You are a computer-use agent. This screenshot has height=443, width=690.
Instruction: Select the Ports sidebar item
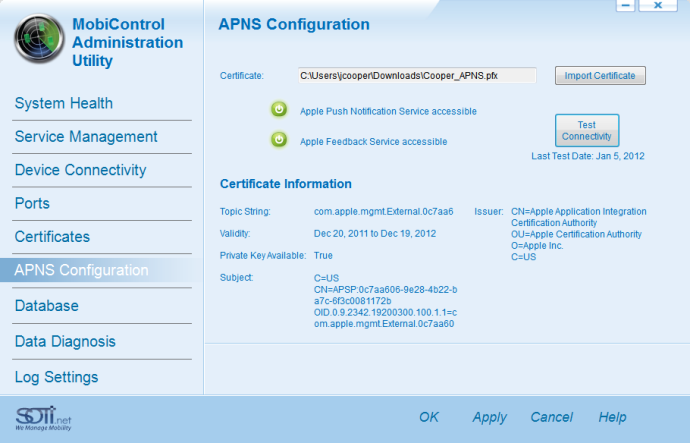tap(32, 204)
